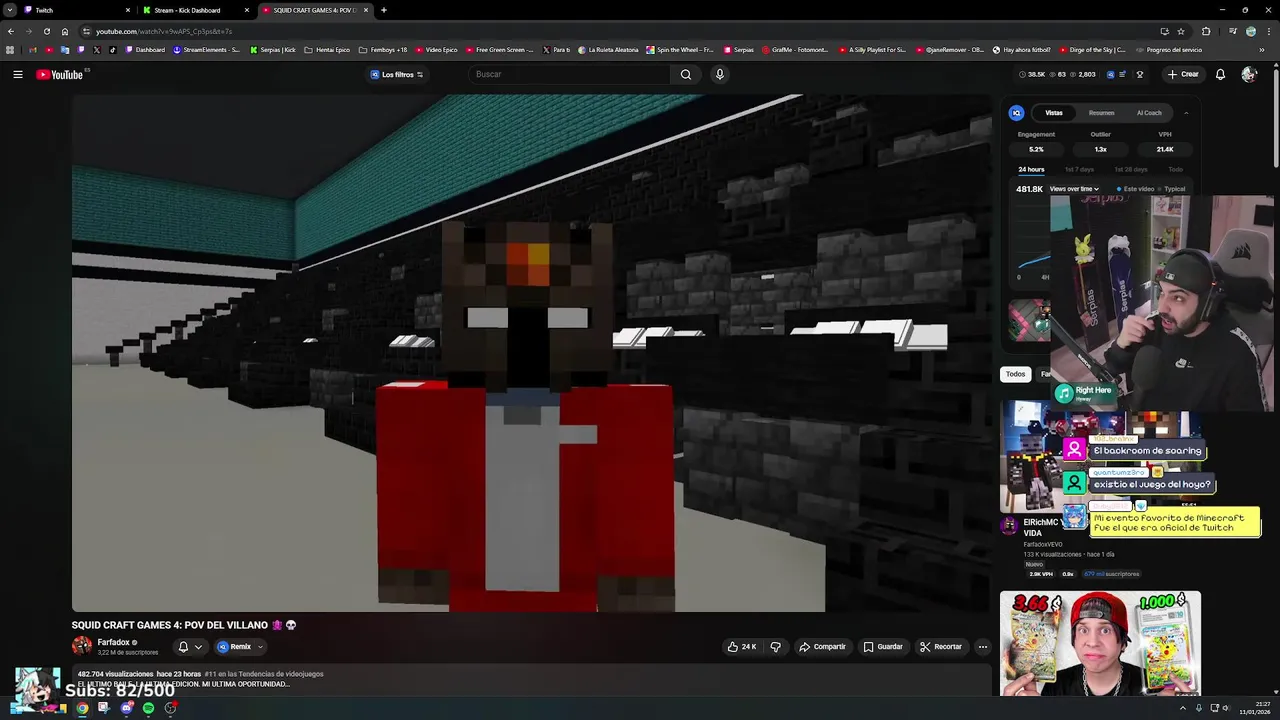Switch to the Vistas tab

[1054, 113]
